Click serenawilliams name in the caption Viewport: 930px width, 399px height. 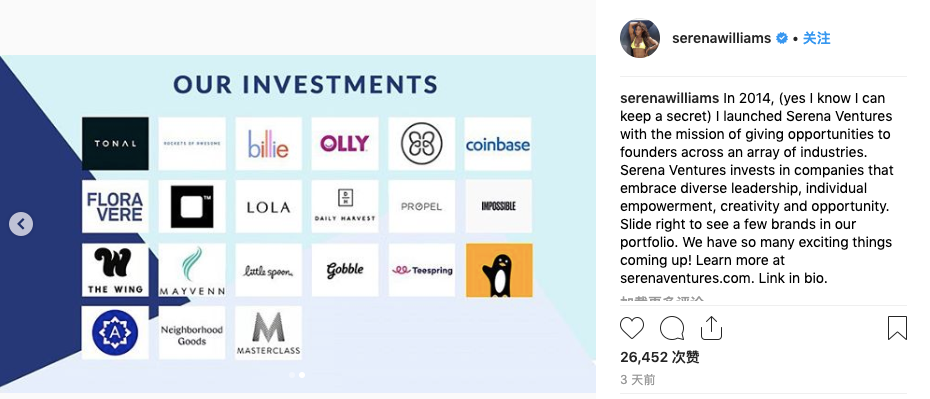(669, 98)
